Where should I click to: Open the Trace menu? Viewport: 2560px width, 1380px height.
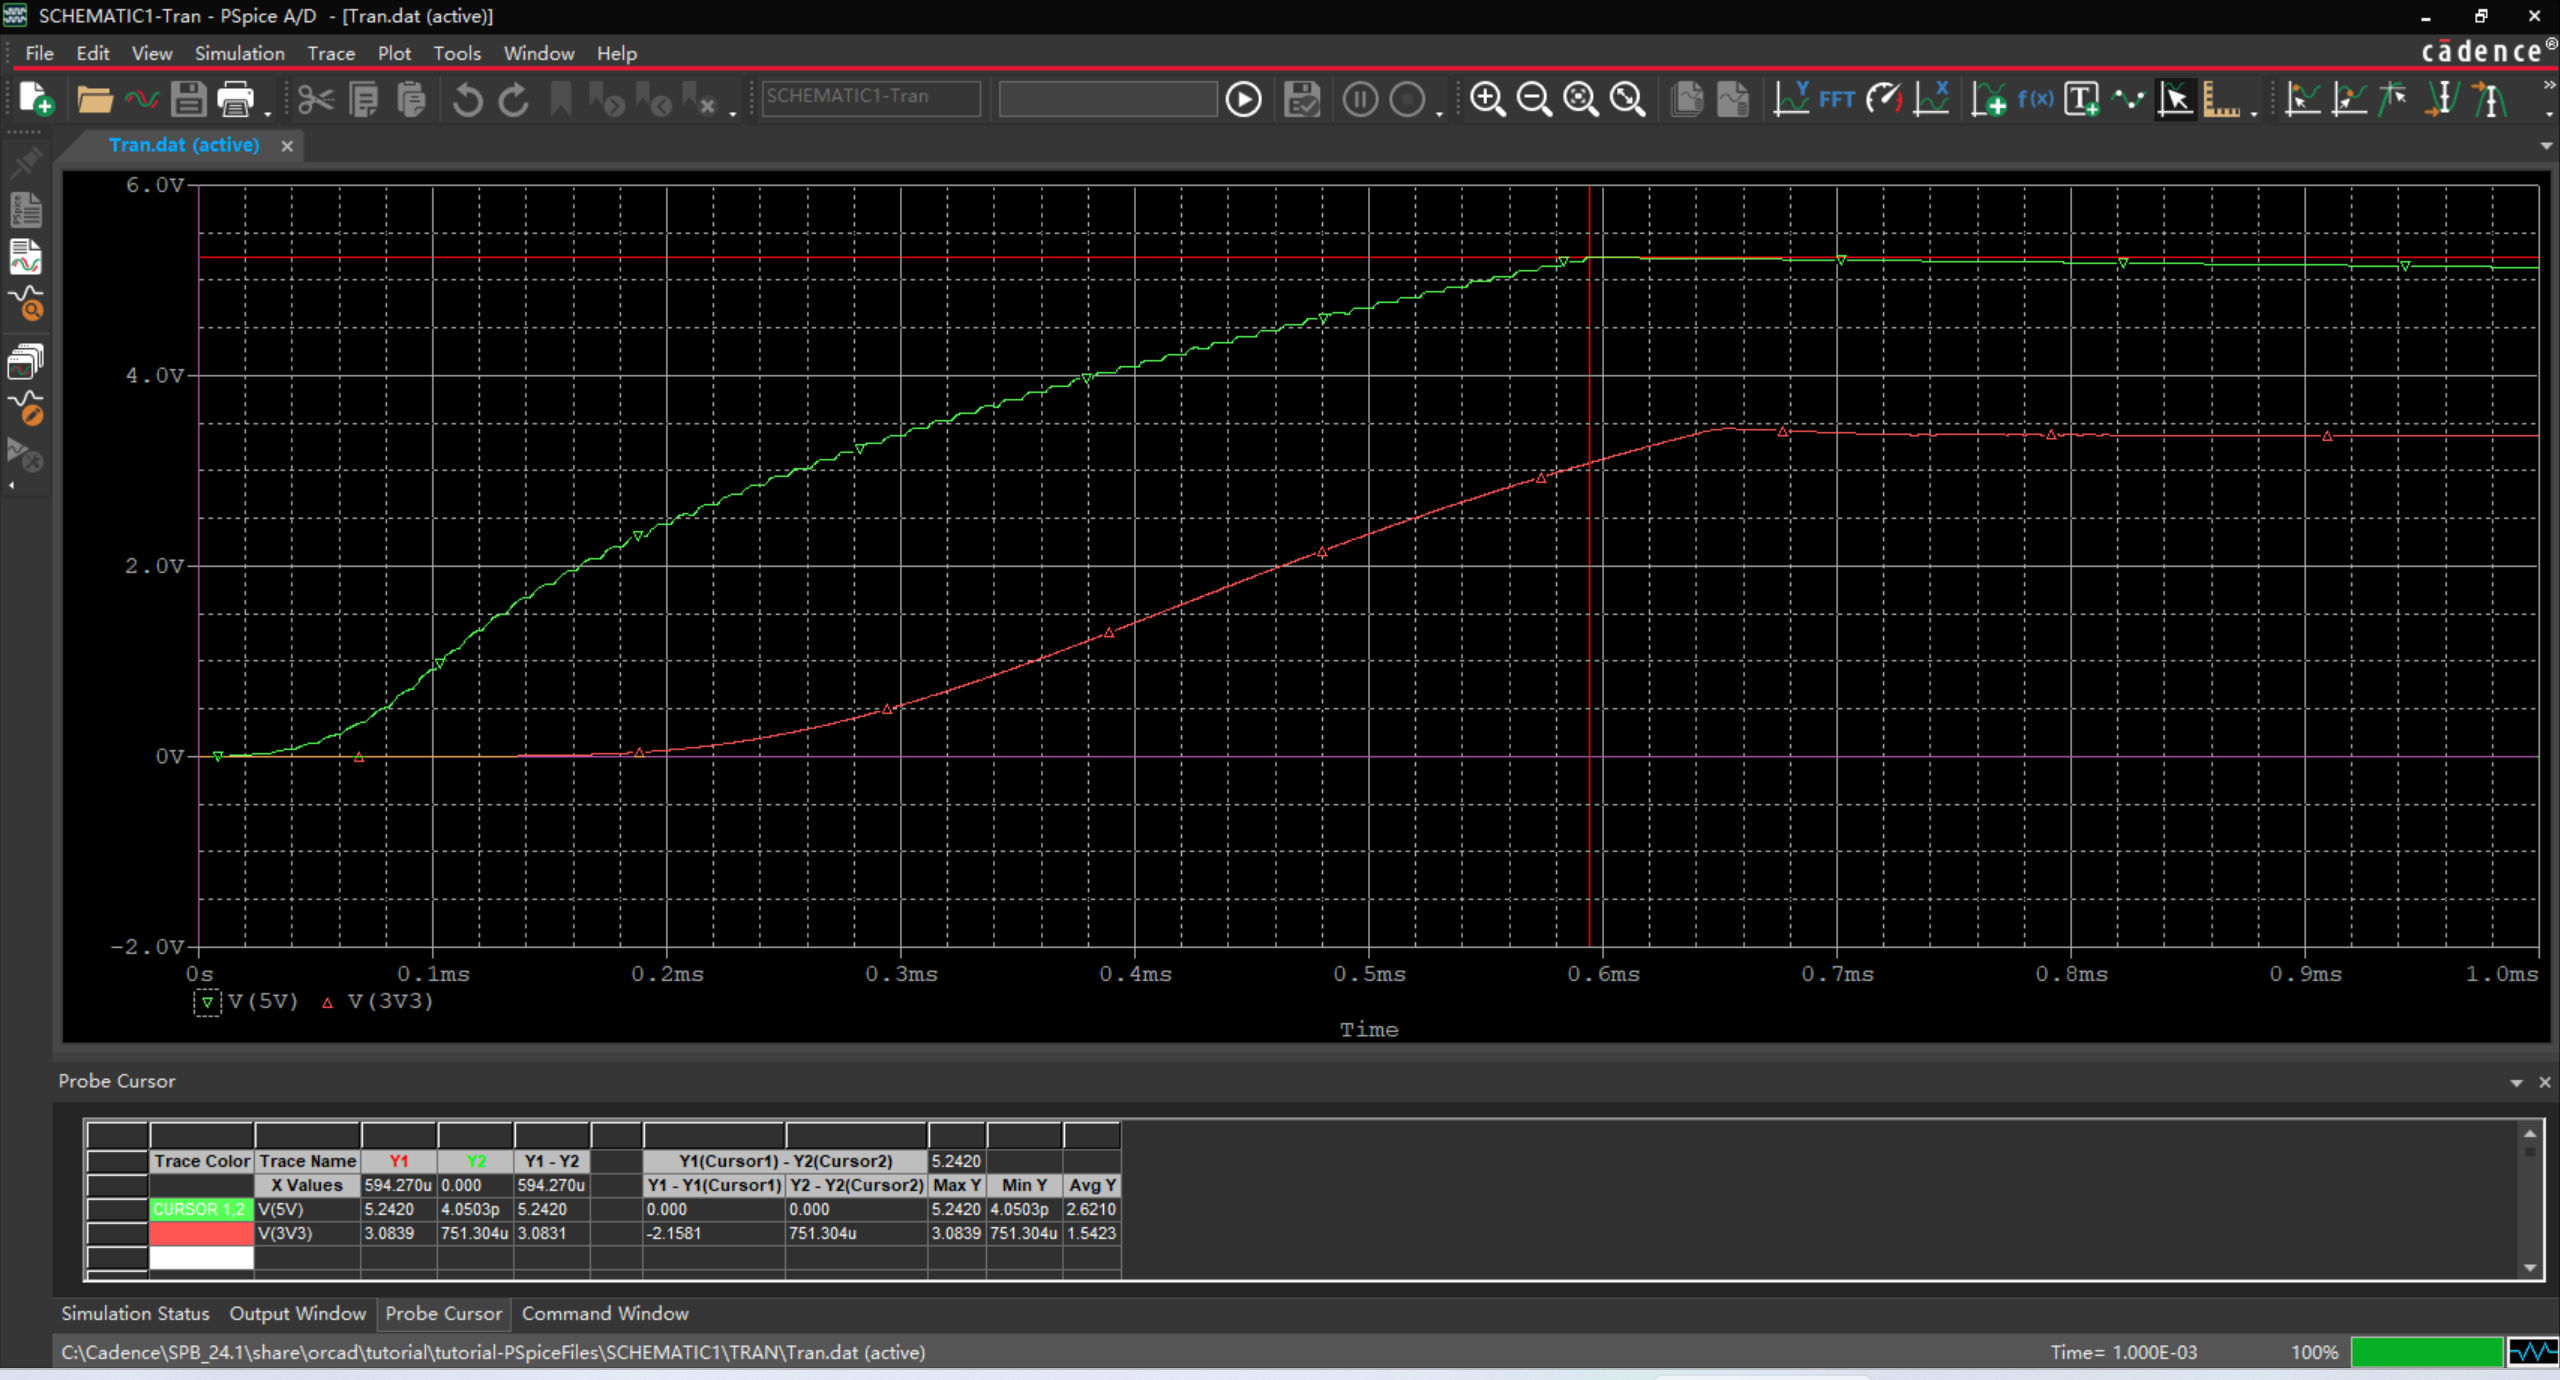tap(330, 53)
